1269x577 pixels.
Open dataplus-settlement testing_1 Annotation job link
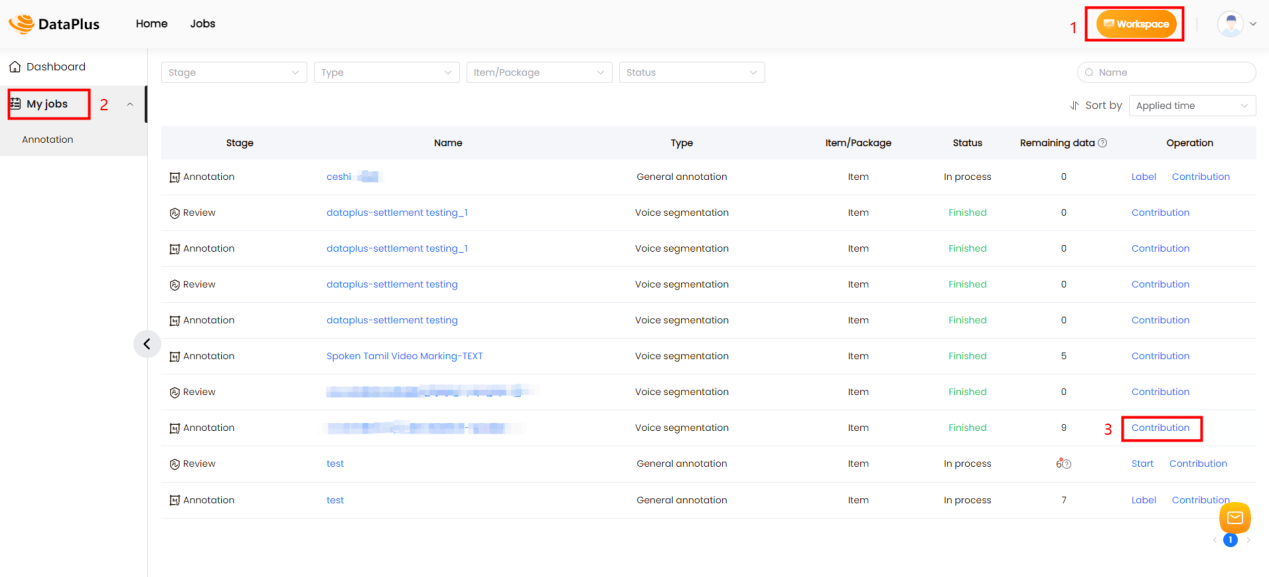pyautogui.click(x=397, y=249)
